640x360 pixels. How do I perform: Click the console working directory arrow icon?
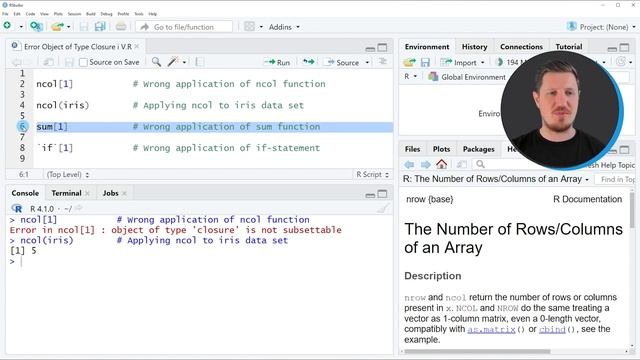79,208
